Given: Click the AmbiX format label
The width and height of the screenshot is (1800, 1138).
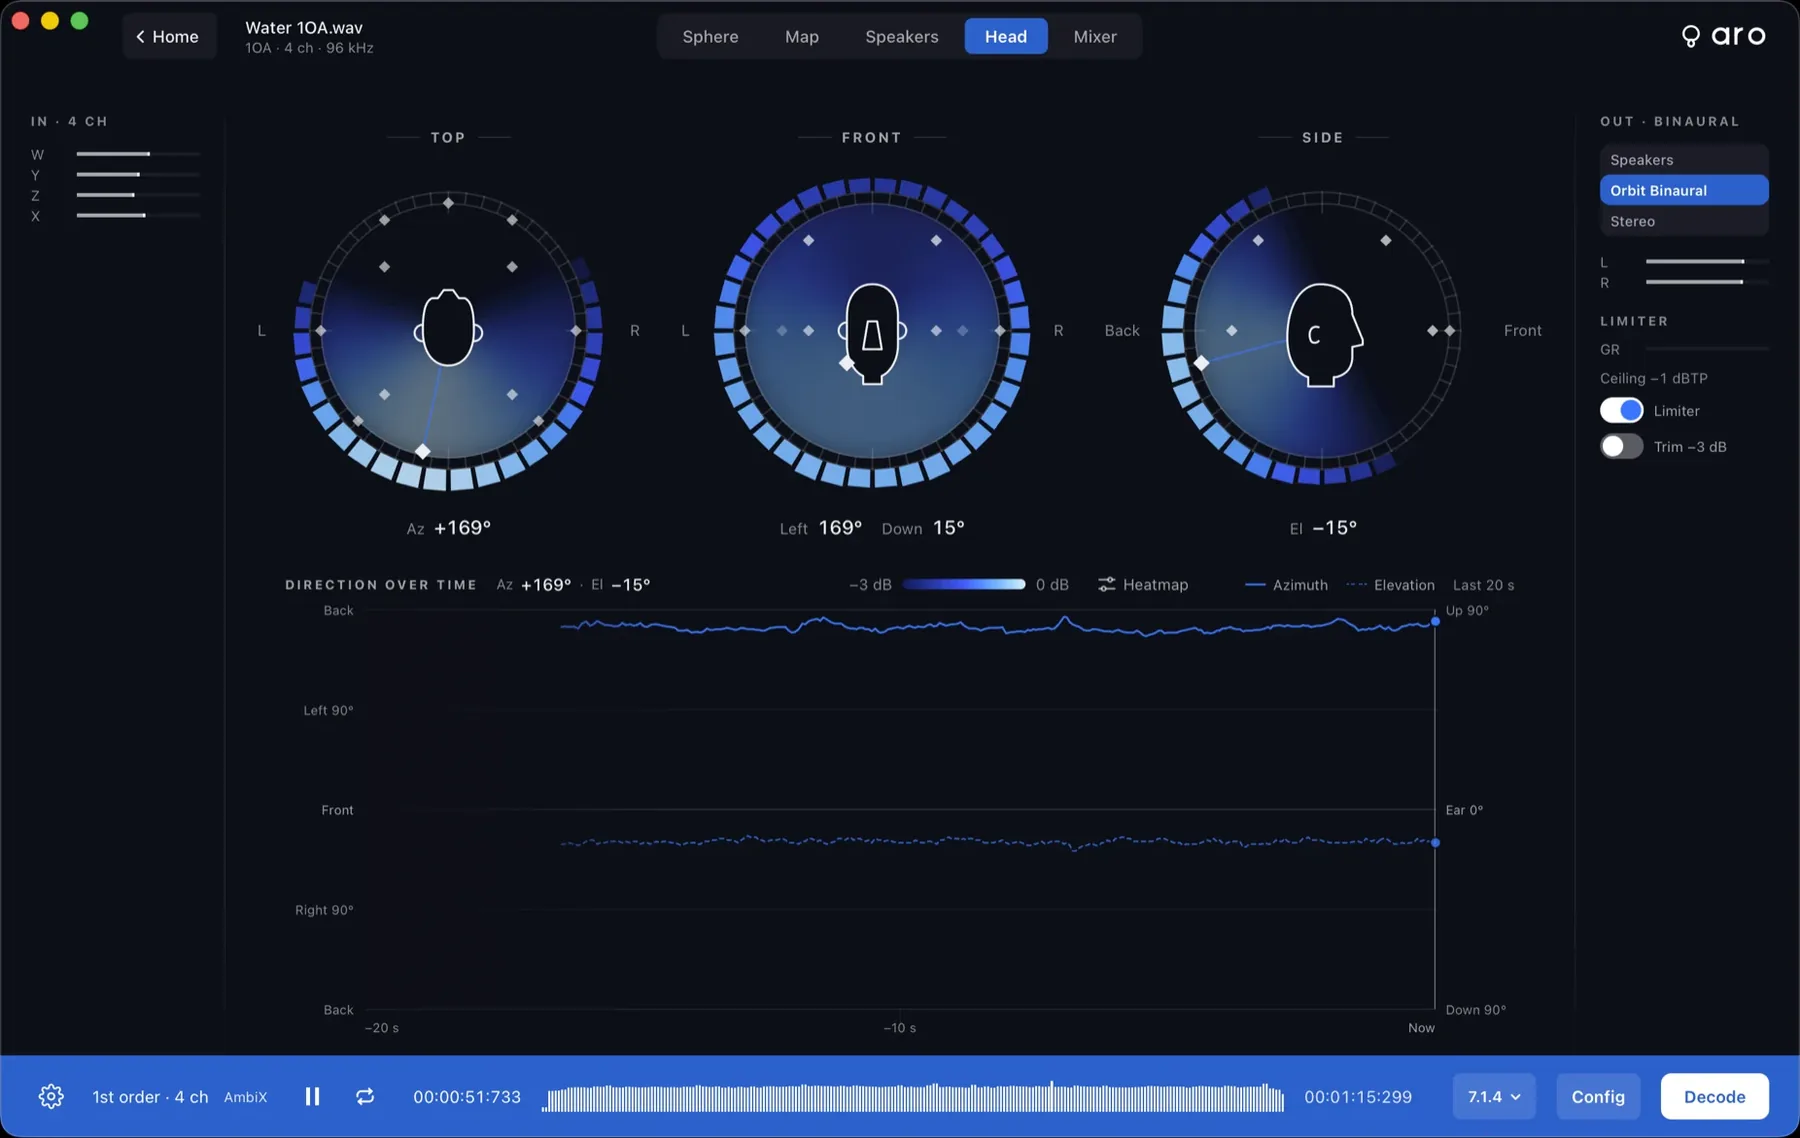Looking at the screenshot, I should (x=245, y=1097).
